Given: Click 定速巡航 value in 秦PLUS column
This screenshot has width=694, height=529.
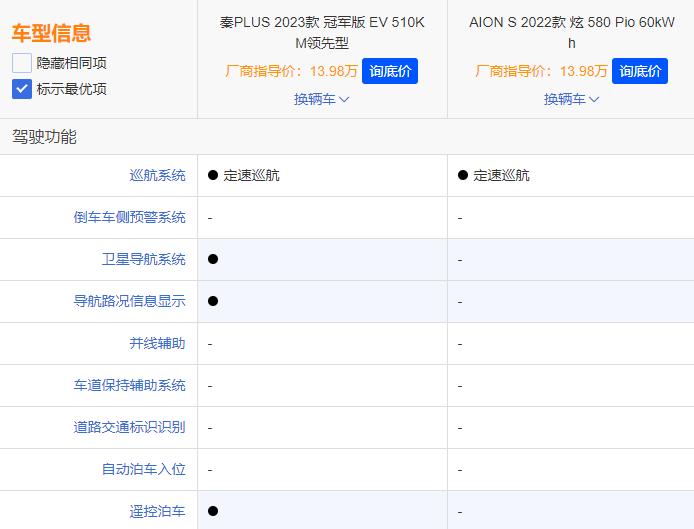Looking at the screenshot, I should point(251,175).
